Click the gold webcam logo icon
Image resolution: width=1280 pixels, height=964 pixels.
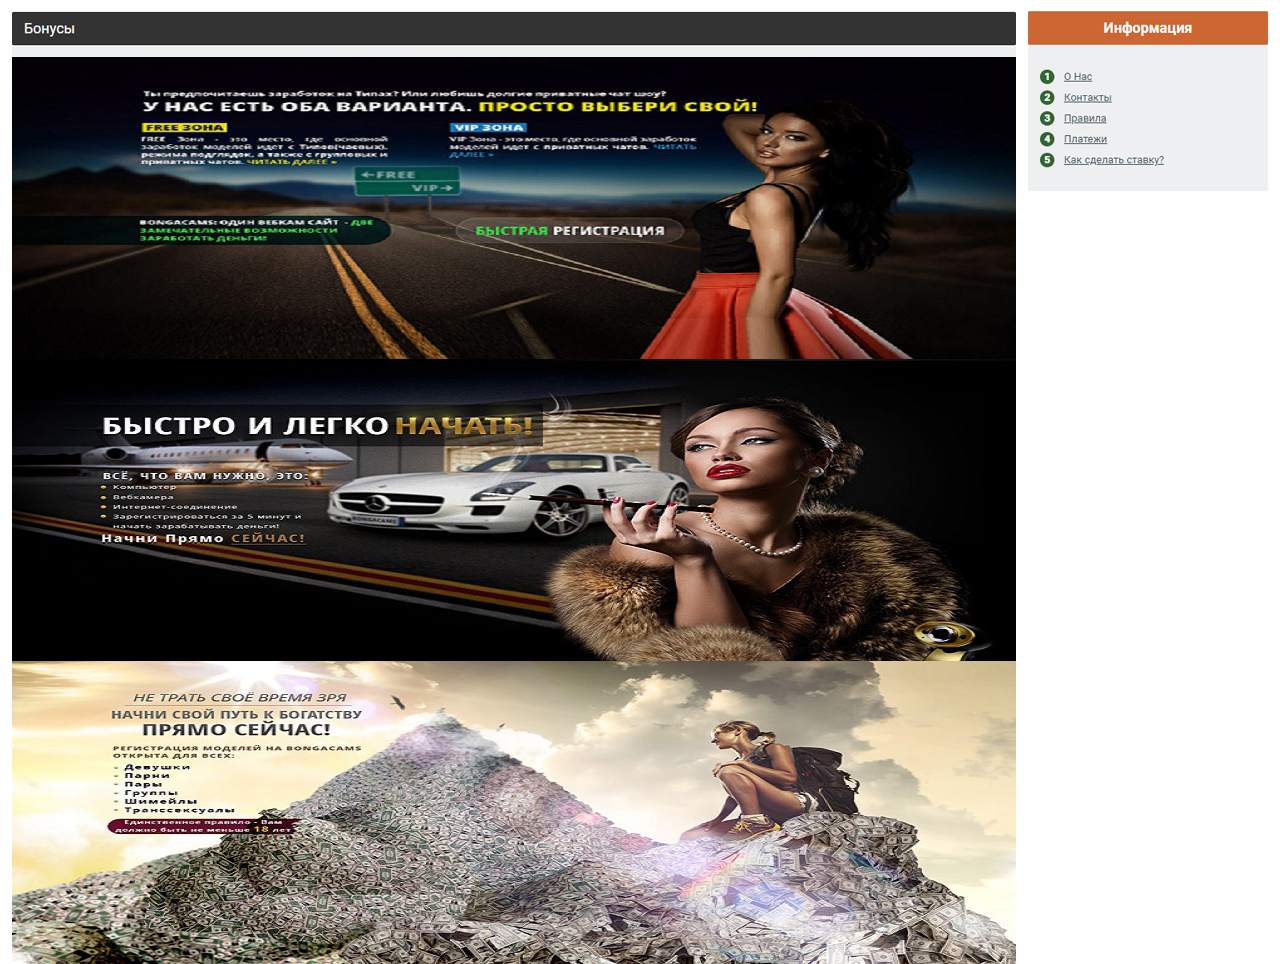click(944, 638)
